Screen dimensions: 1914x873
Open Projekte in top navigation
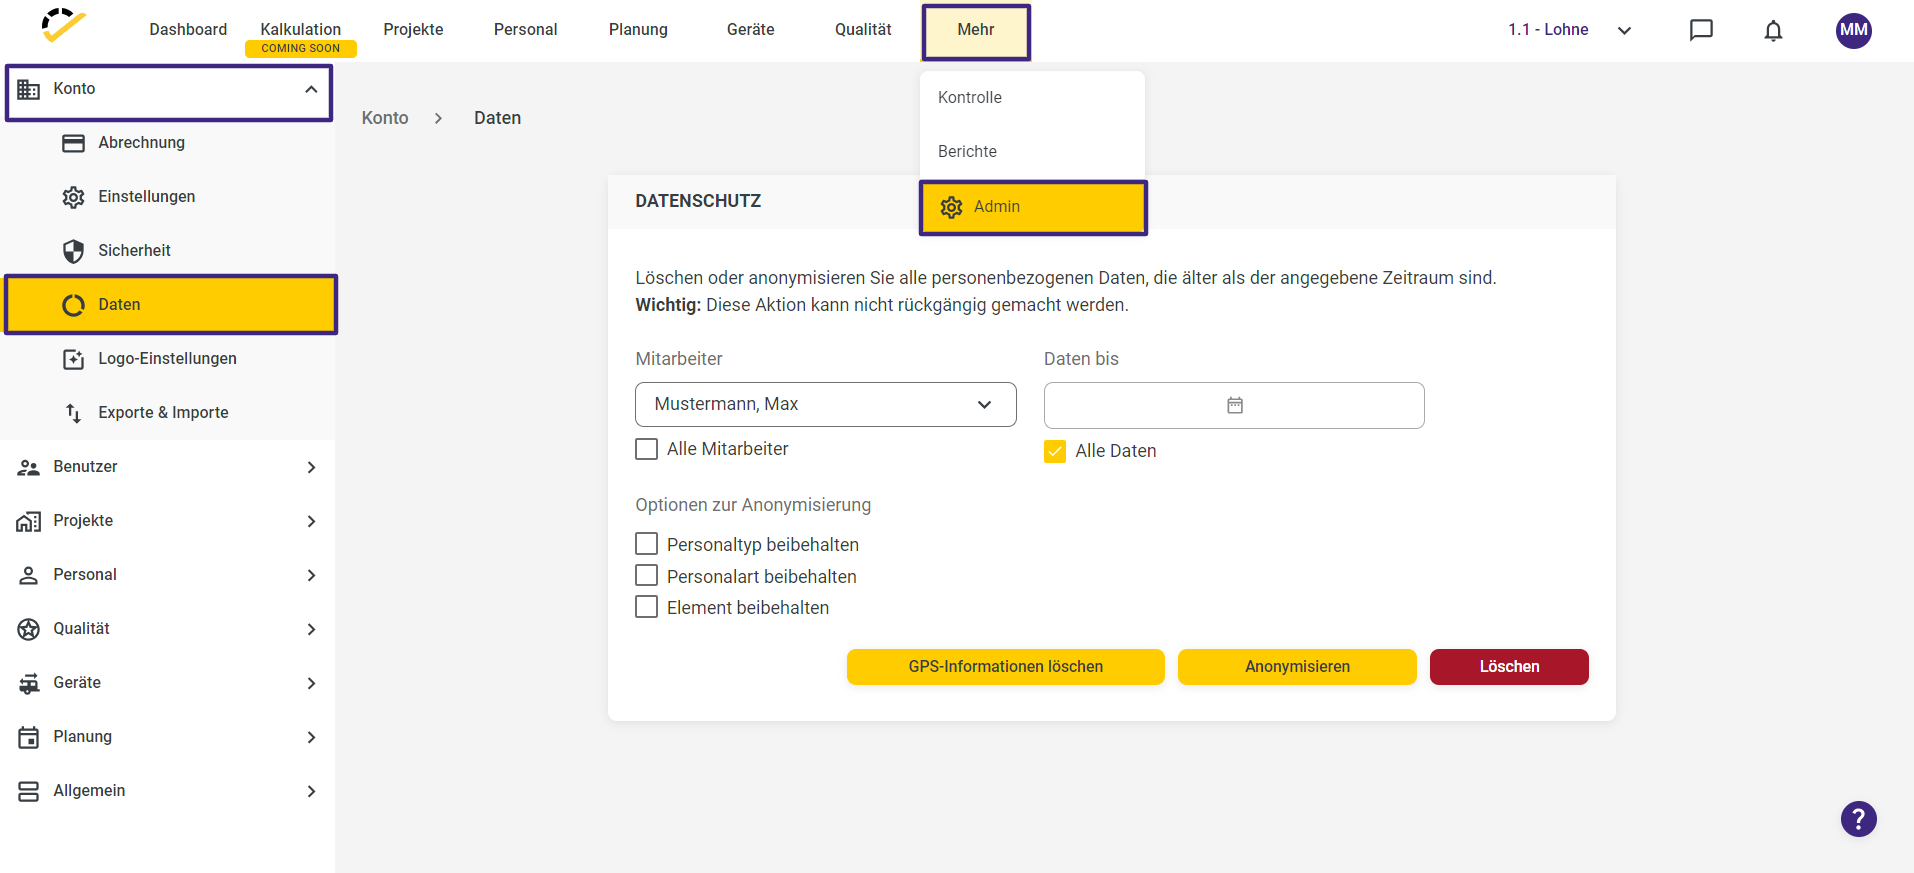tap(413, 30)
